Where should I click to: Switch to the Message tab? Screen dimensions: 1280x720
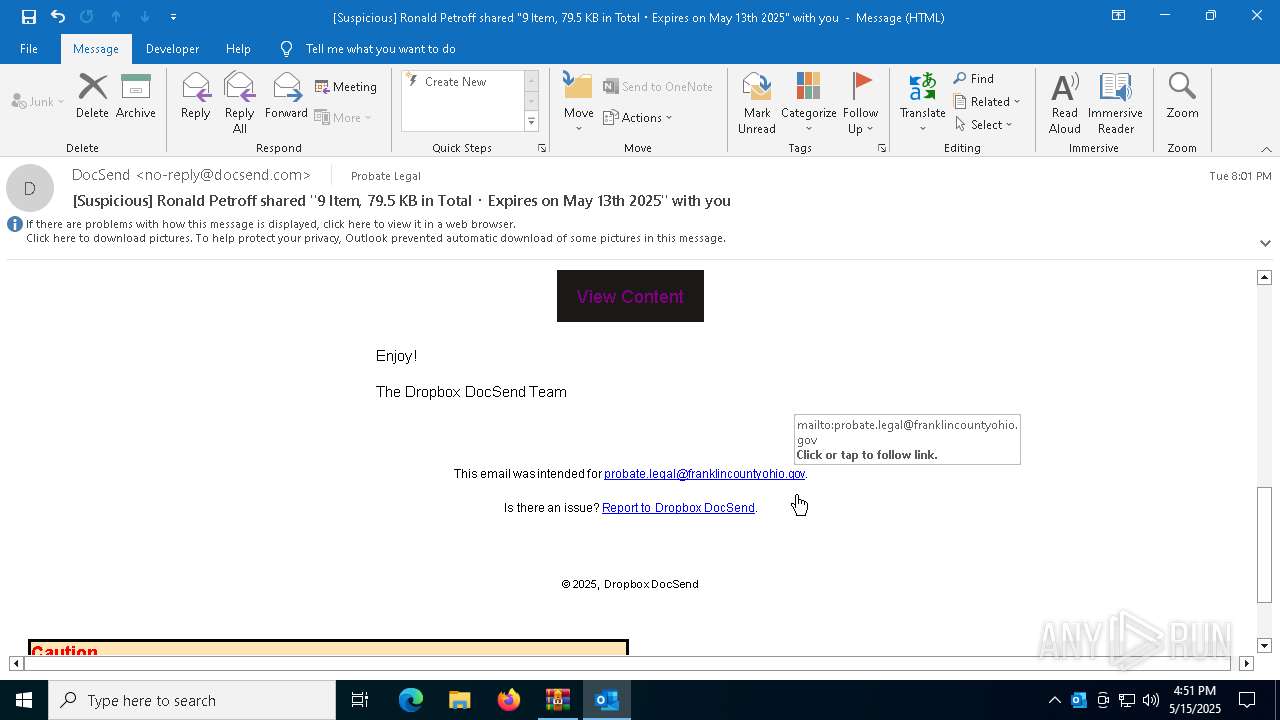tap(96, 49)
